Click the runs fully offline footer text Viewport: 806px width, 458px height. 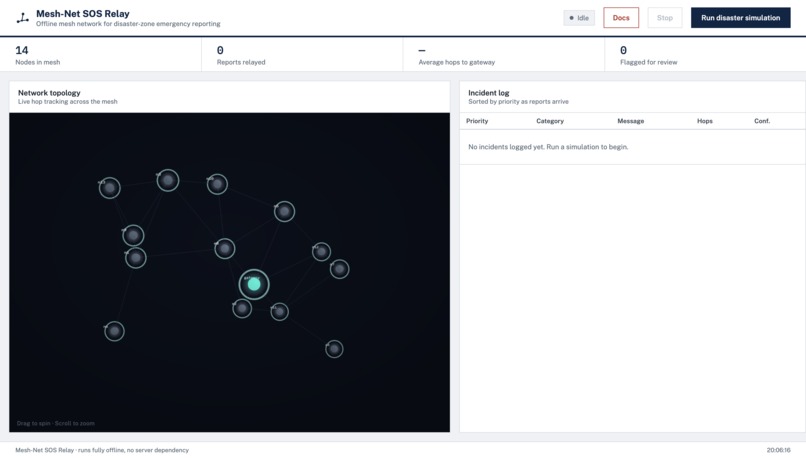tap(102, 450)
